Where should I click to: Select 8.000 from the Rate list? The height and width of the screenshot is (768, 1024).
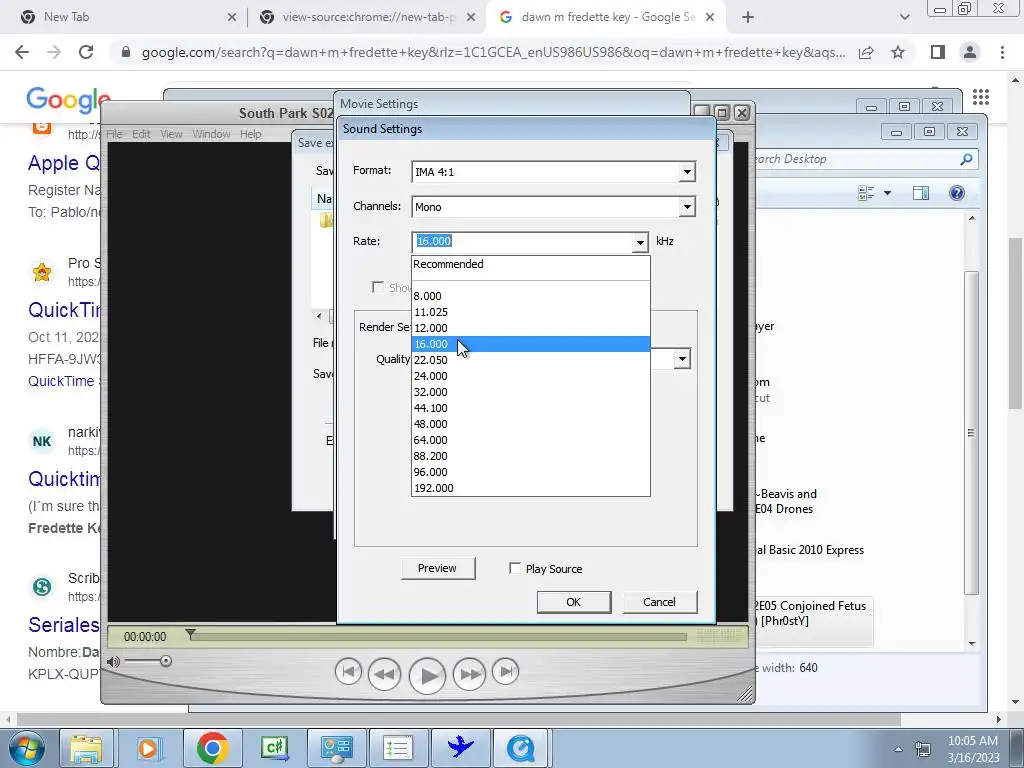pyautogui.click(x=530, y=296)
